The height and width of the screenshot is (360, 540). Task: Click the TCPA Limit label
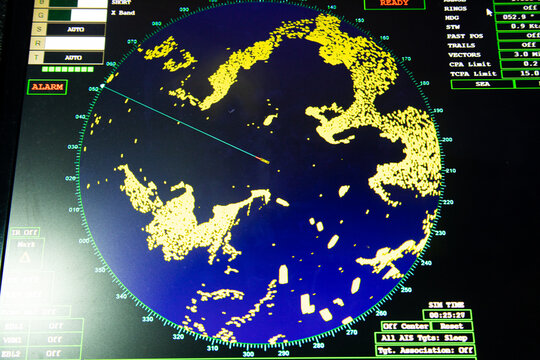tap(474, 74)
